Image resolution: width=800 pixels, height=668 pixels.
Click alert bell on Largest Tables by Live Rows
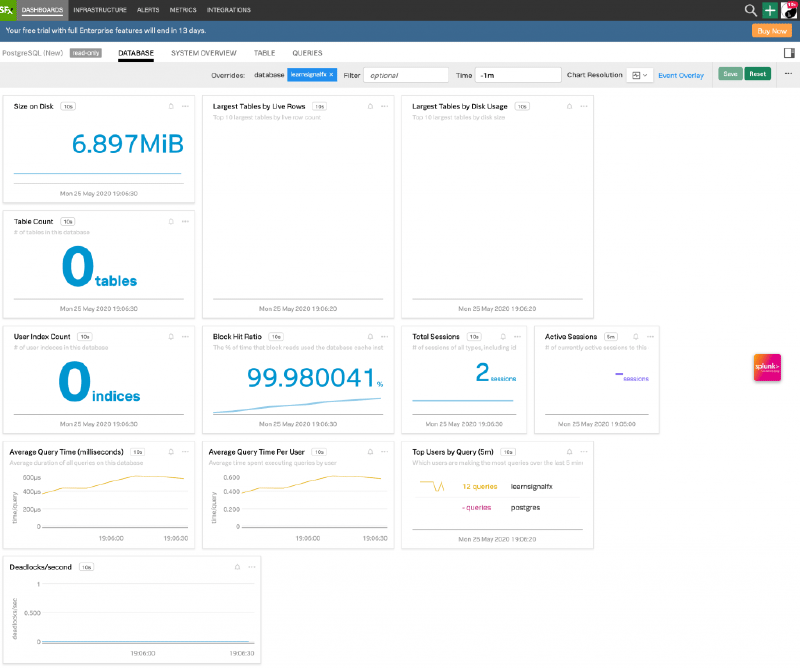point(370,106)
